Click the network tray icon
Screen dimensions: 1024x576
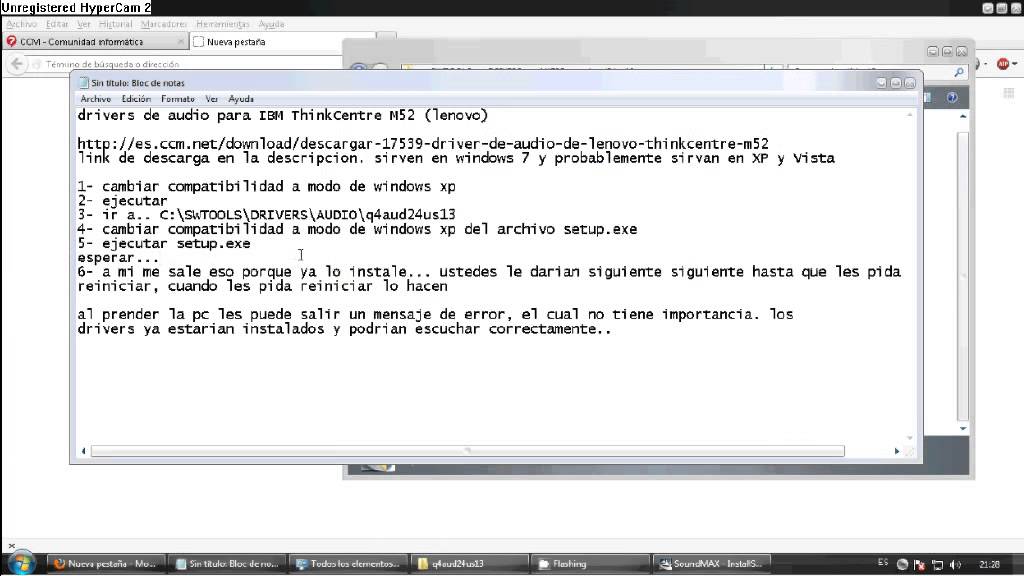[x=937, y=564]
